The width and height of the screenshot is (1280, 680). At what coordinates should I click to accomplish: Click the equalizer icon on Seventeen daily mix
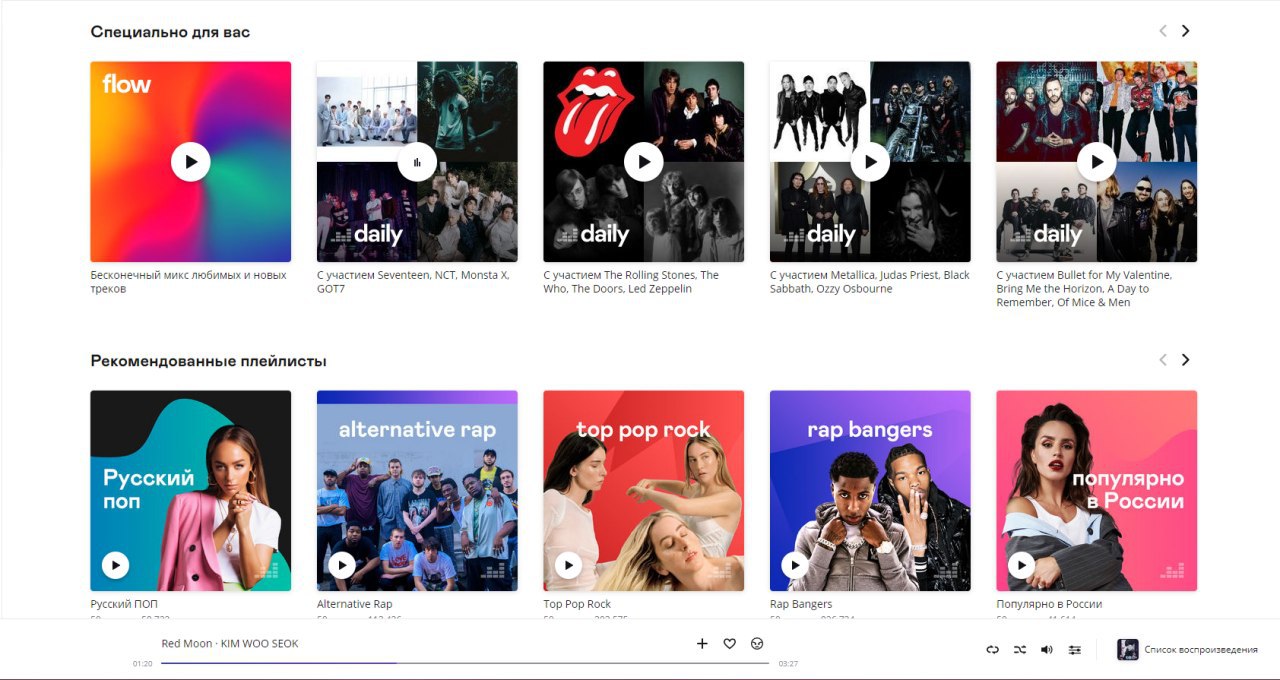(x=417, y=162)
